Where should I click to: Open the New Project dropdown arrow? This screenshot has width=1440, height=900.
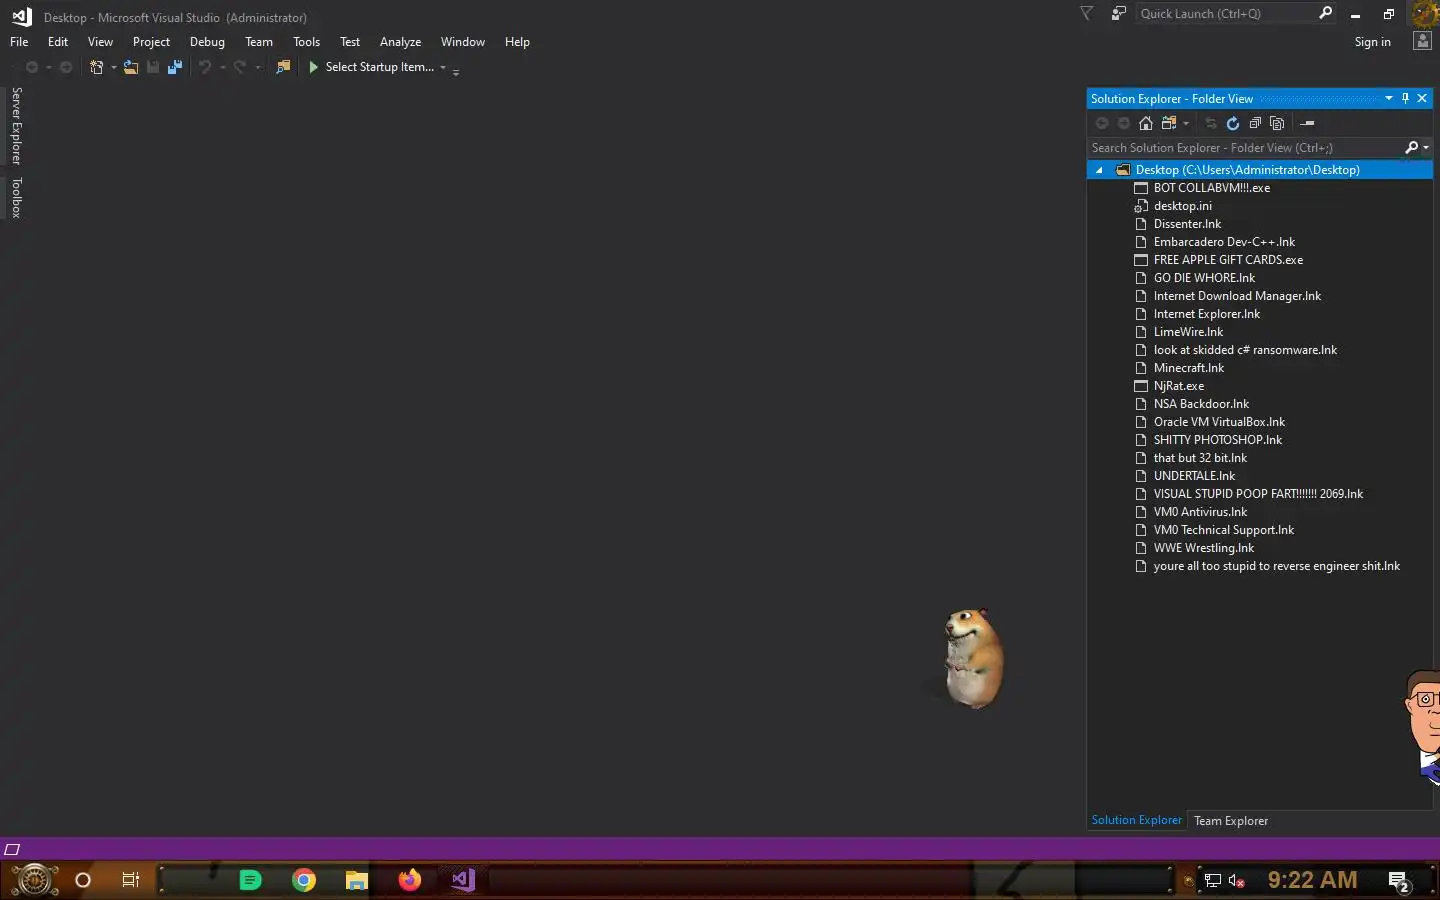coord(113,67)
